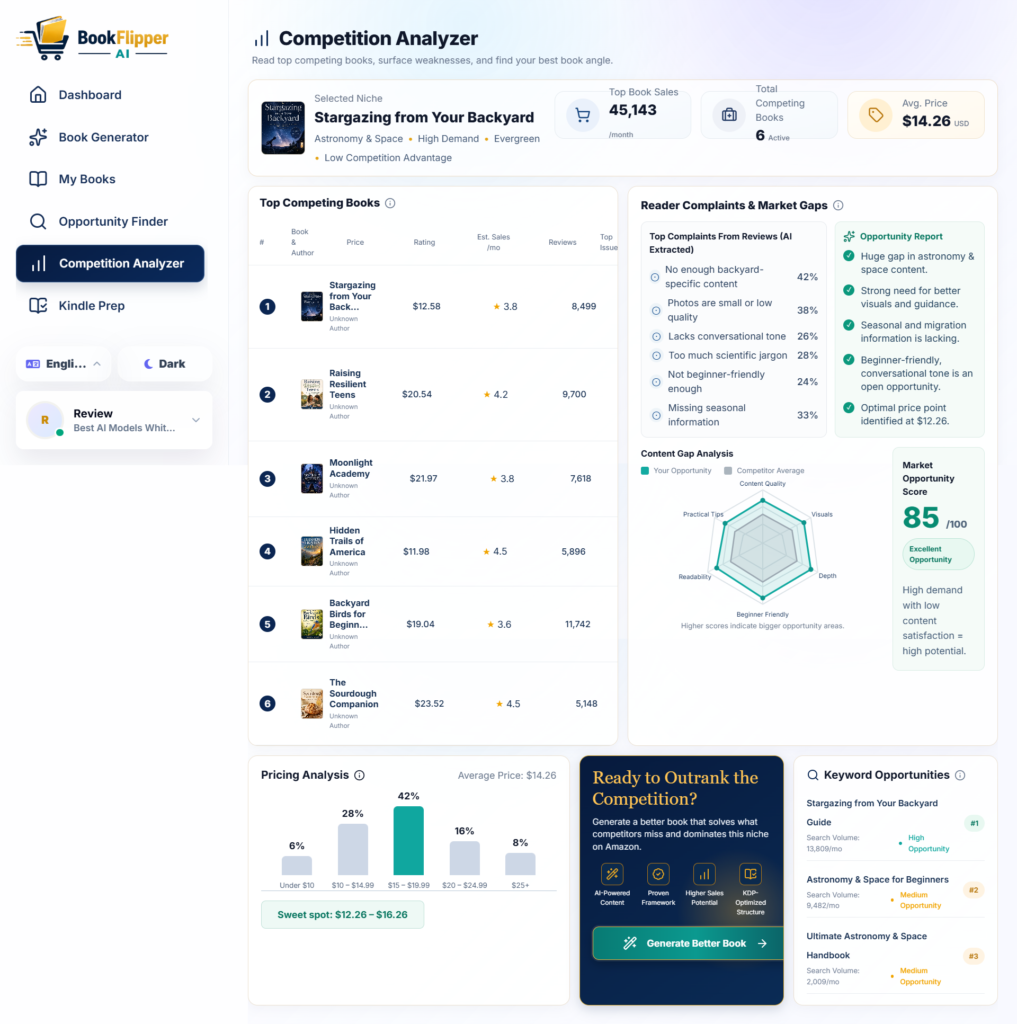Screen dimensions: 1017x1024
Task: Click the R user avatar
Action: pyautogui.click(x=44, y=420)
